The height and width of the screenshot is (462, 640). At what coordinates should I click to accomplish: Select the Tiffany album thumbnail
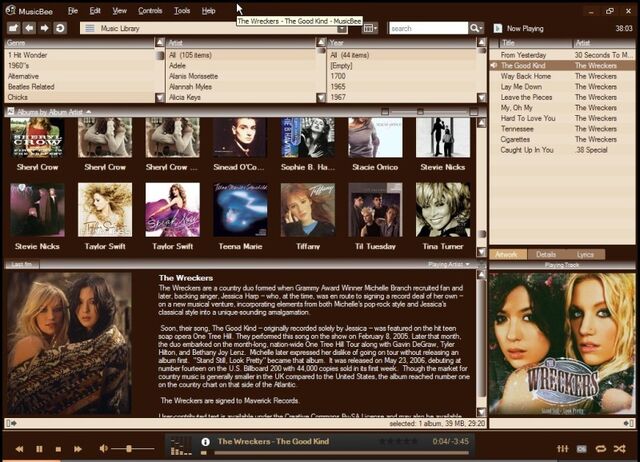(x=308, y=210)
